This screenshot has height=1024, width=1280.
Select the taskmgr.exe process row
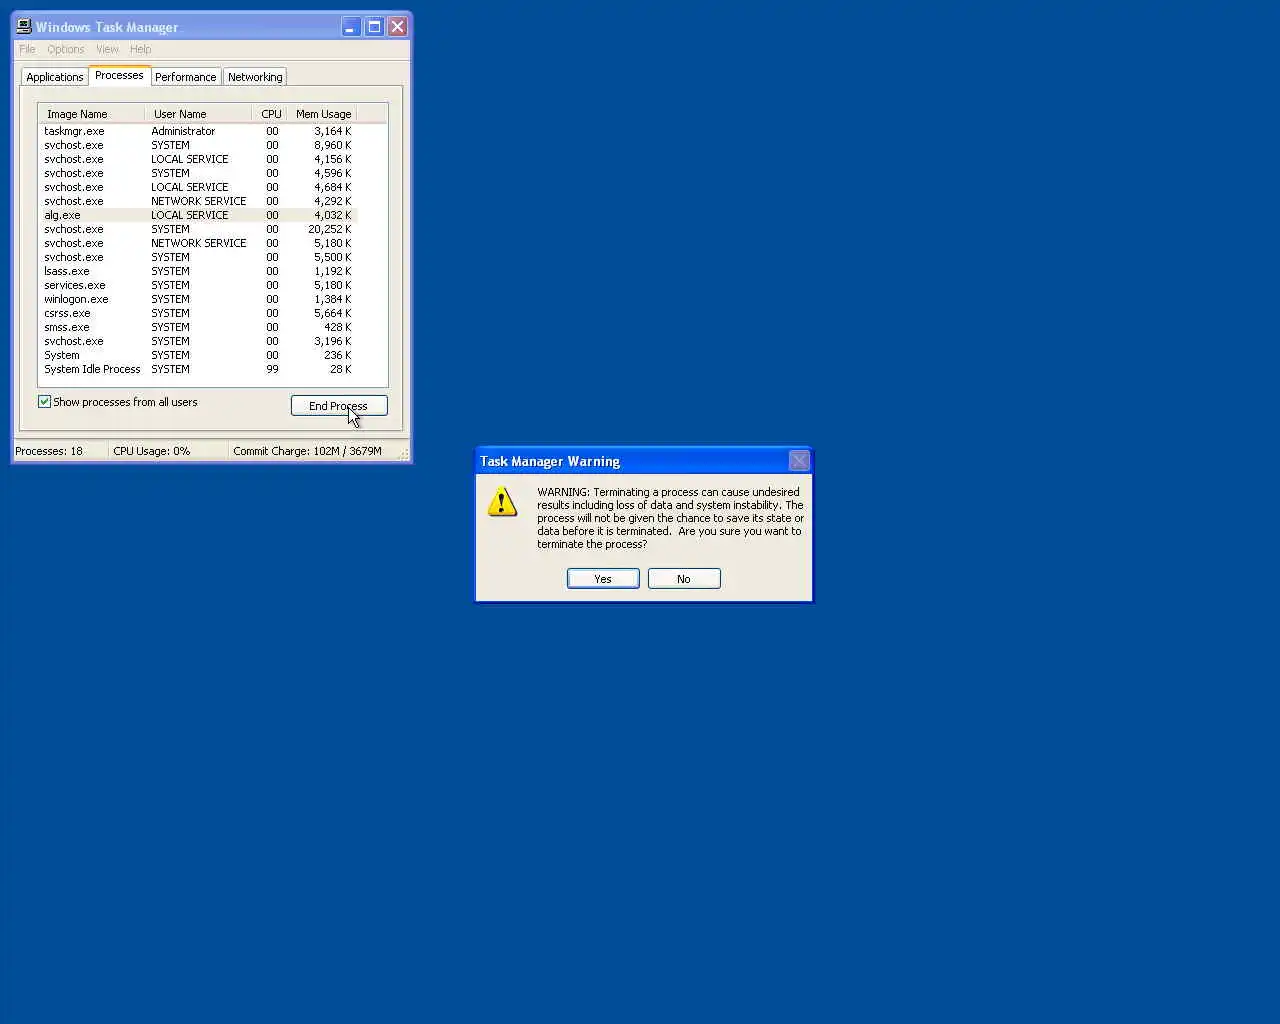[x=198, y=131]
